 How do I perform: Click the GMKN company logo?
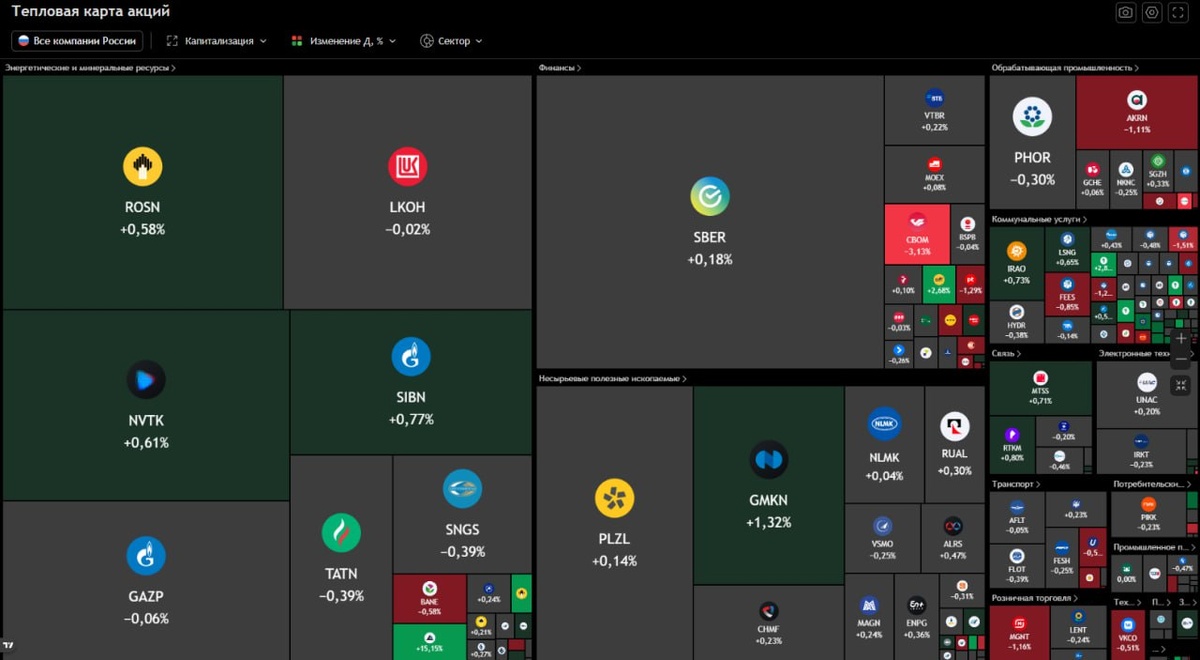tap(769, 460)
